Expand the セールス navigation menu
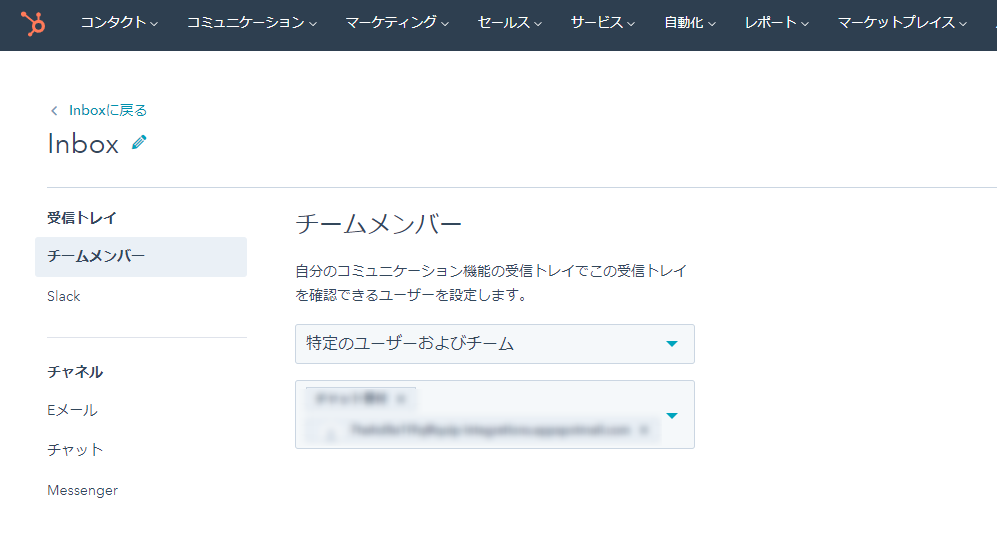Viewport: 997px width, 548px height. [x=509, y=23]
